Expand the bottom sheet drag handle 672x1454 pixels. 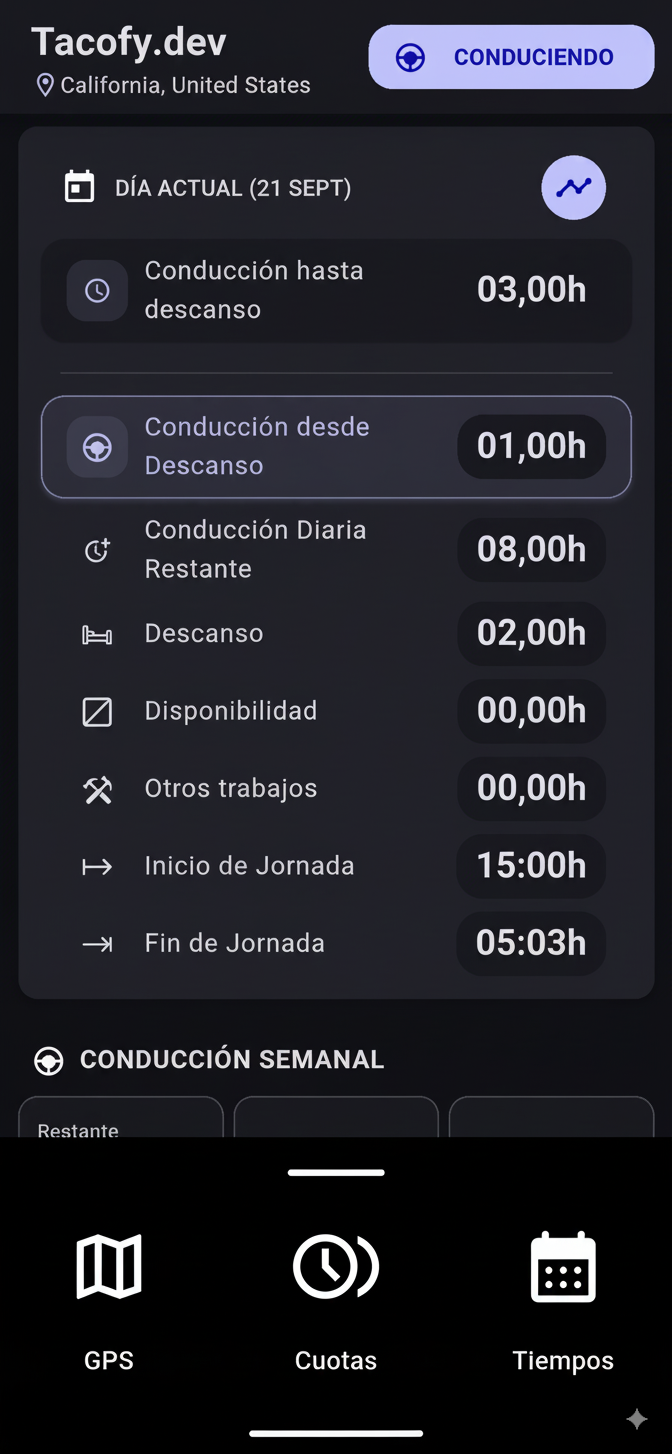(x=336, y=1172)
